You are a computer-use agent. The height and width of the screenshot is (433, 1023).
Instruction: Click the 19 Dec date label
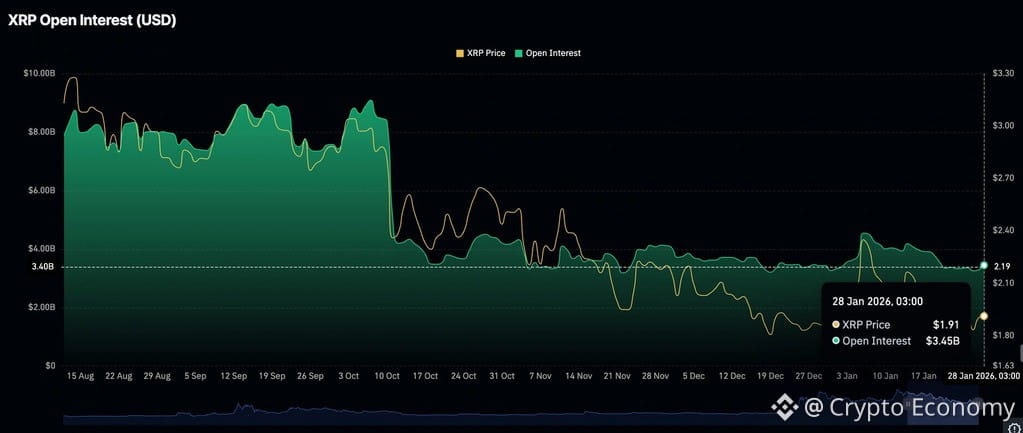(x=770, y=377)
